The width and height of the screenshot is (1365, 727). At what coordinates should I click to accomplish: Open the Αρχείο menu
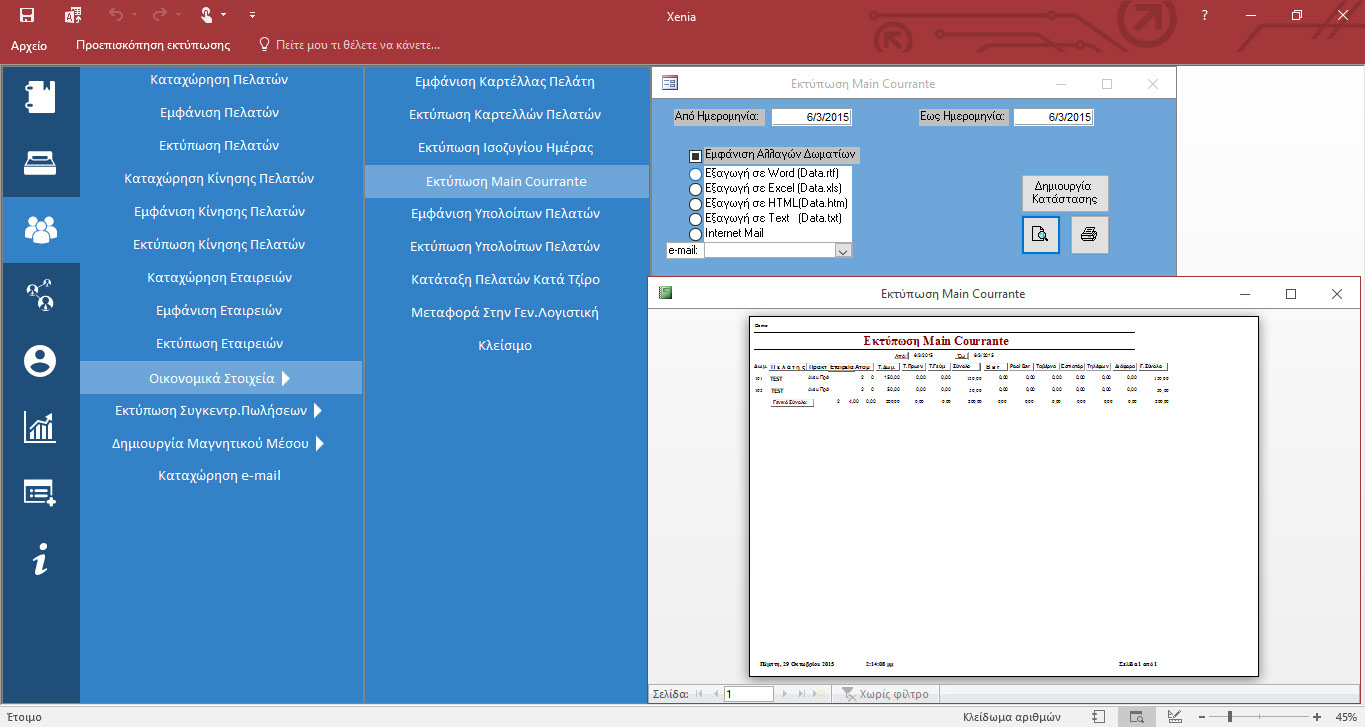29,45
